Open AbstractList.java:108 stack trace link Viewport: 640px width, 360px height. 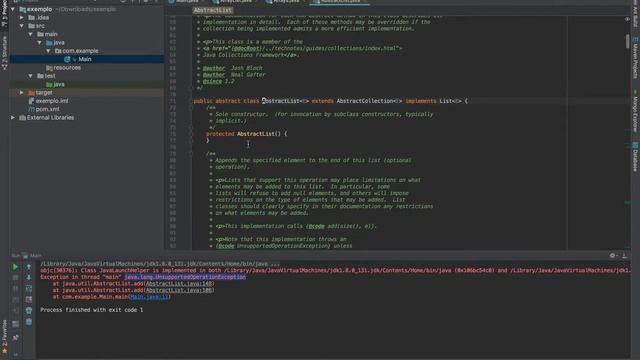click(x=179, y=290)
